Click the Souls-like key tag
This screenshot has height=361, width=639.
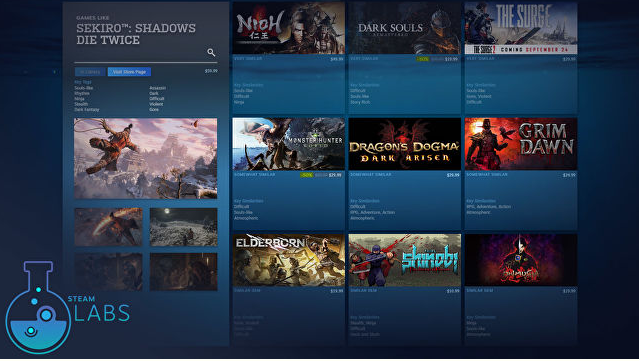(x=84, y=88)
